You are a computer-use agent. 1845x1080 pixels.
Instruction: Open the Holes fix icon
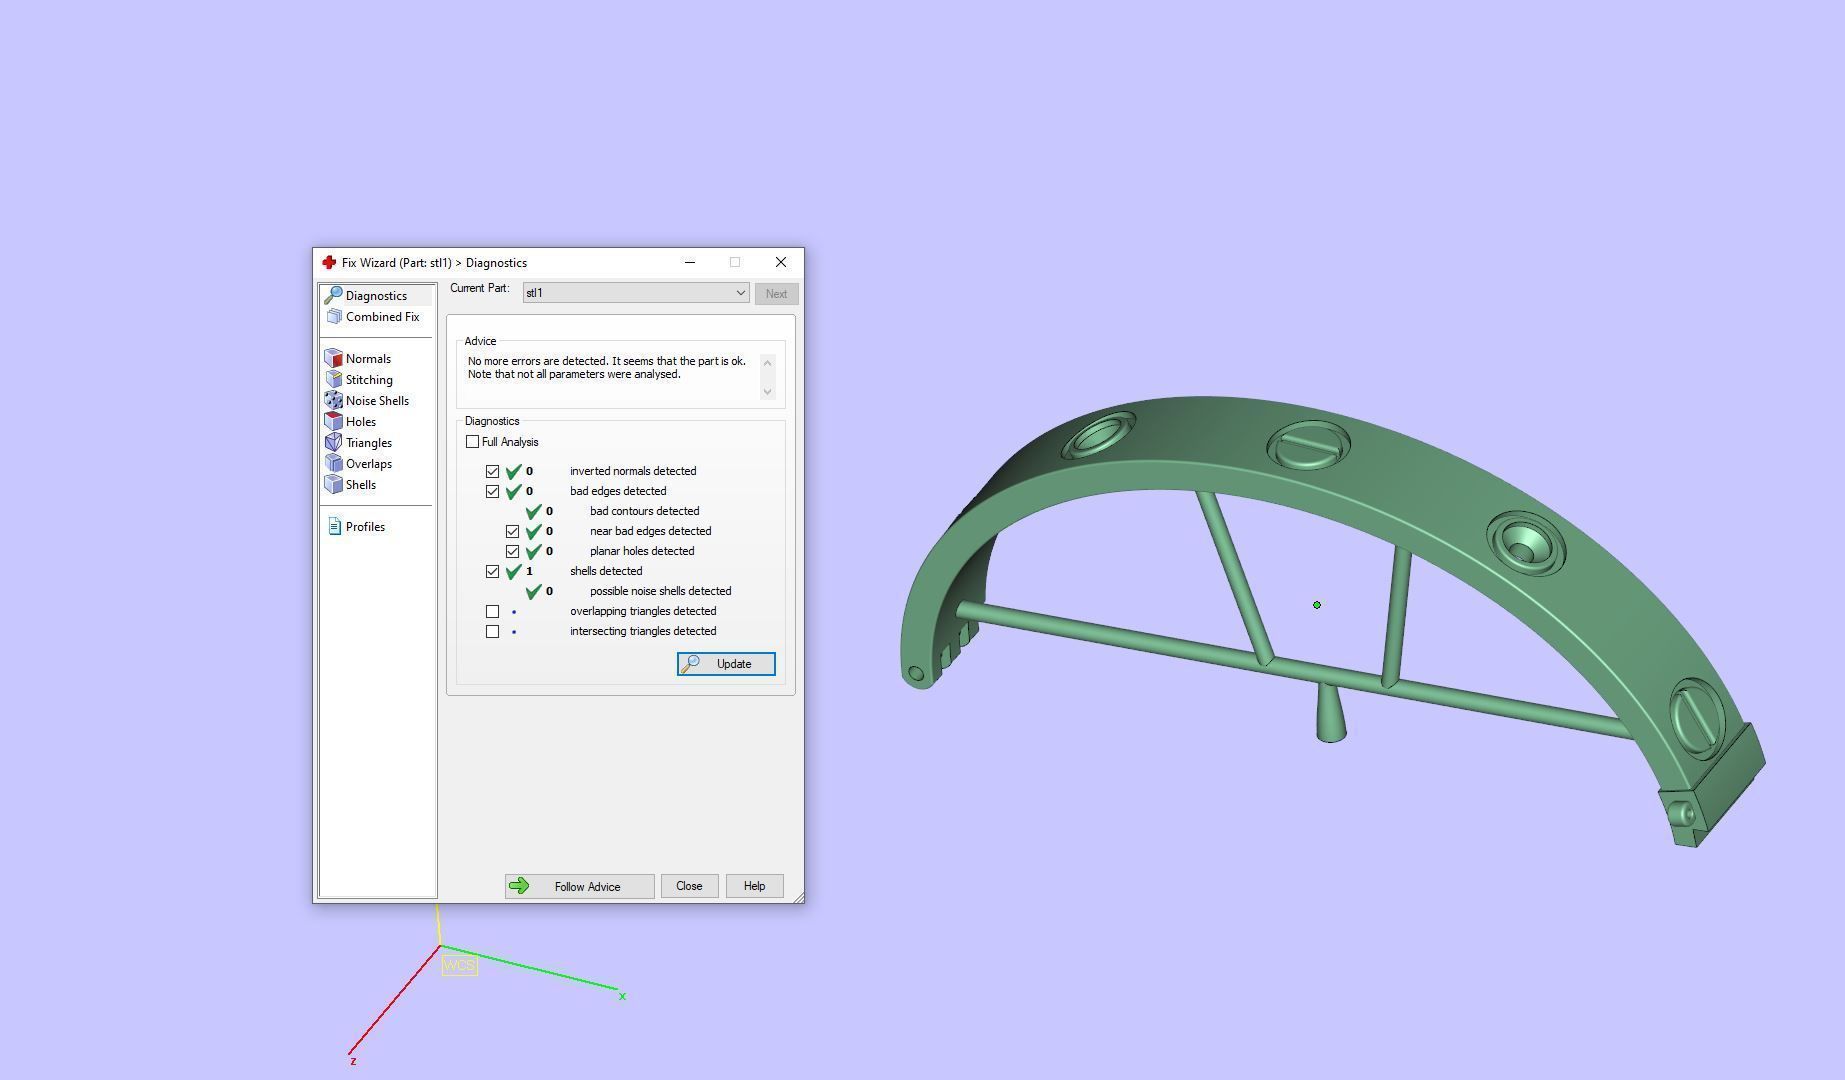pos(334,422)
